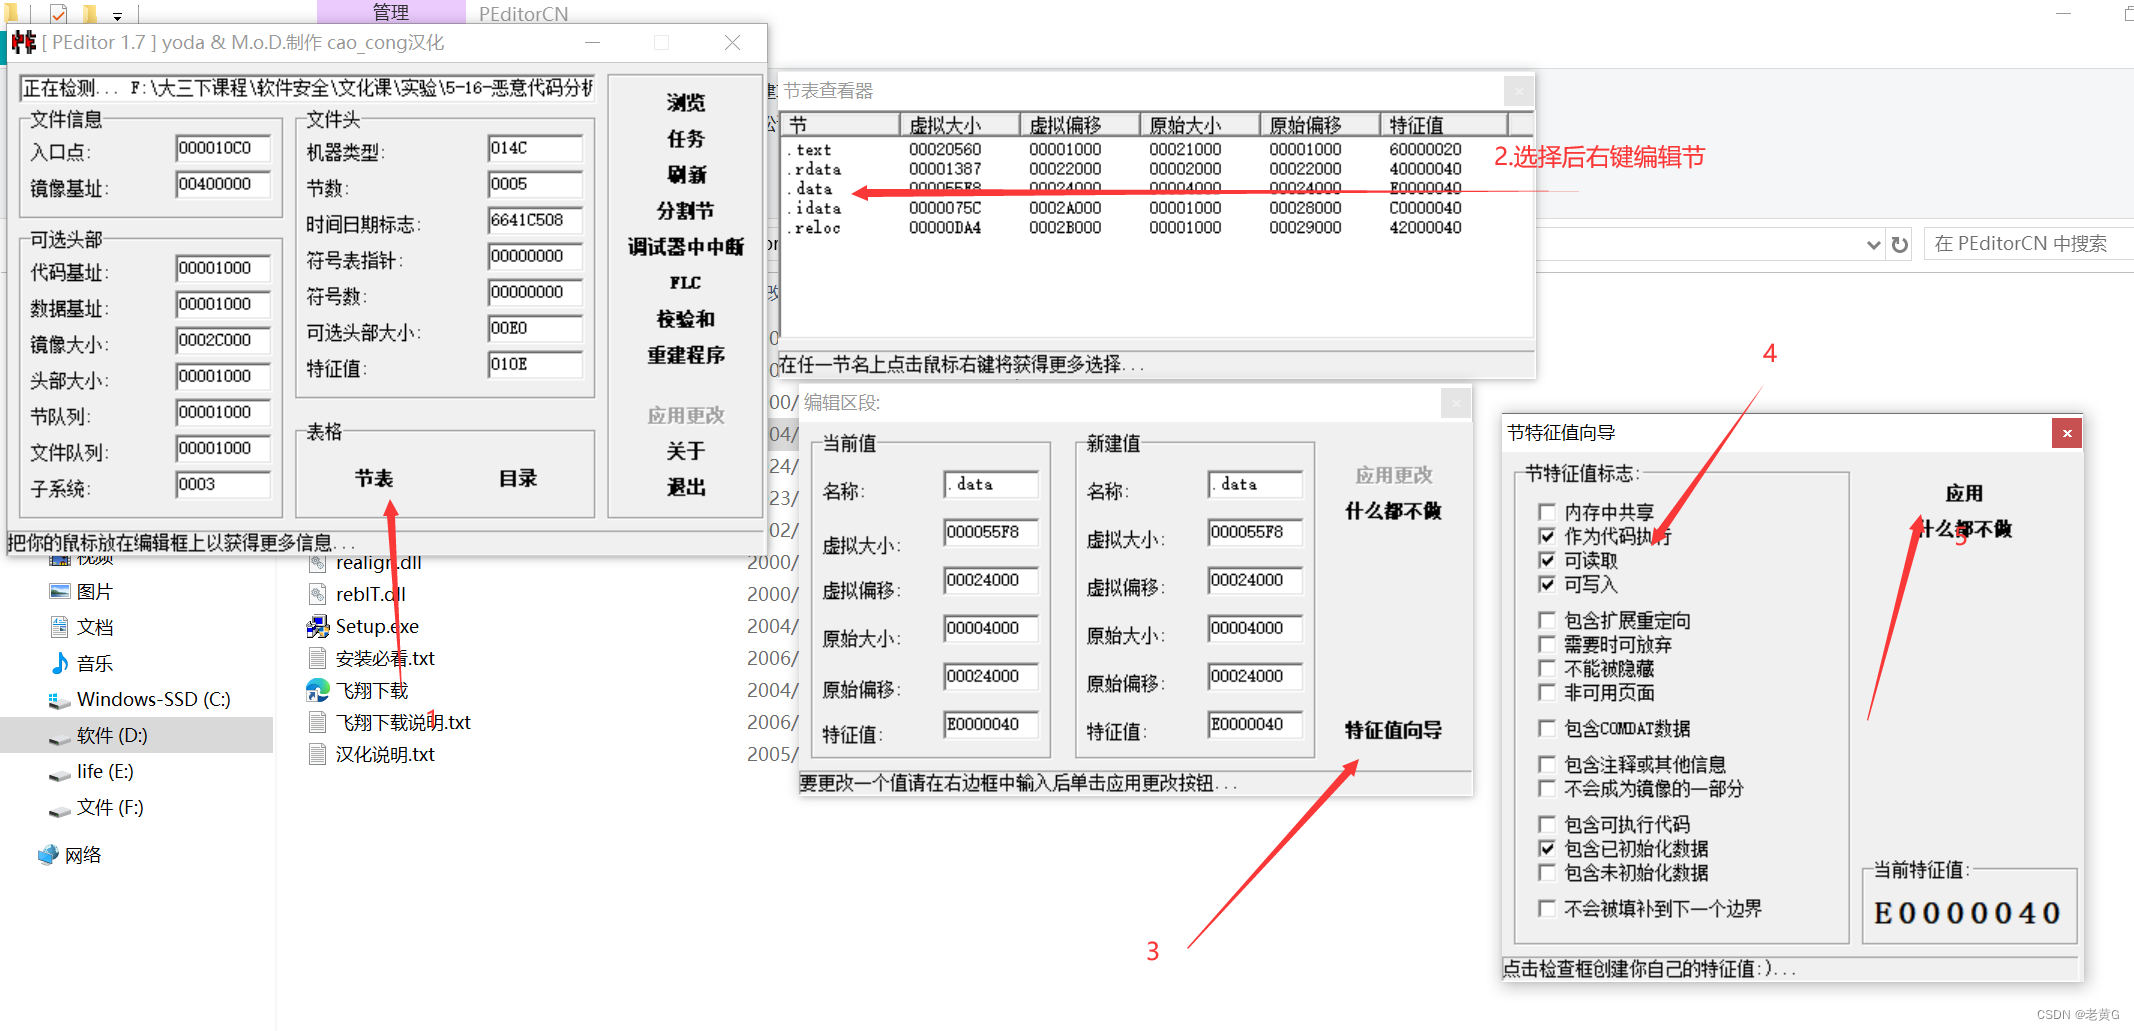Viewport: 2134px width, 1031px height.
Task: Open Setup.exe application icon in file list
Action: 318,625
